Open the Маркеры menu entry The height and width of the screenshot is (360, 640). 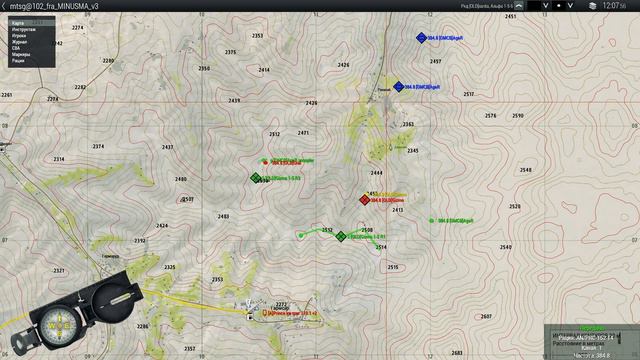coord(31,54)
